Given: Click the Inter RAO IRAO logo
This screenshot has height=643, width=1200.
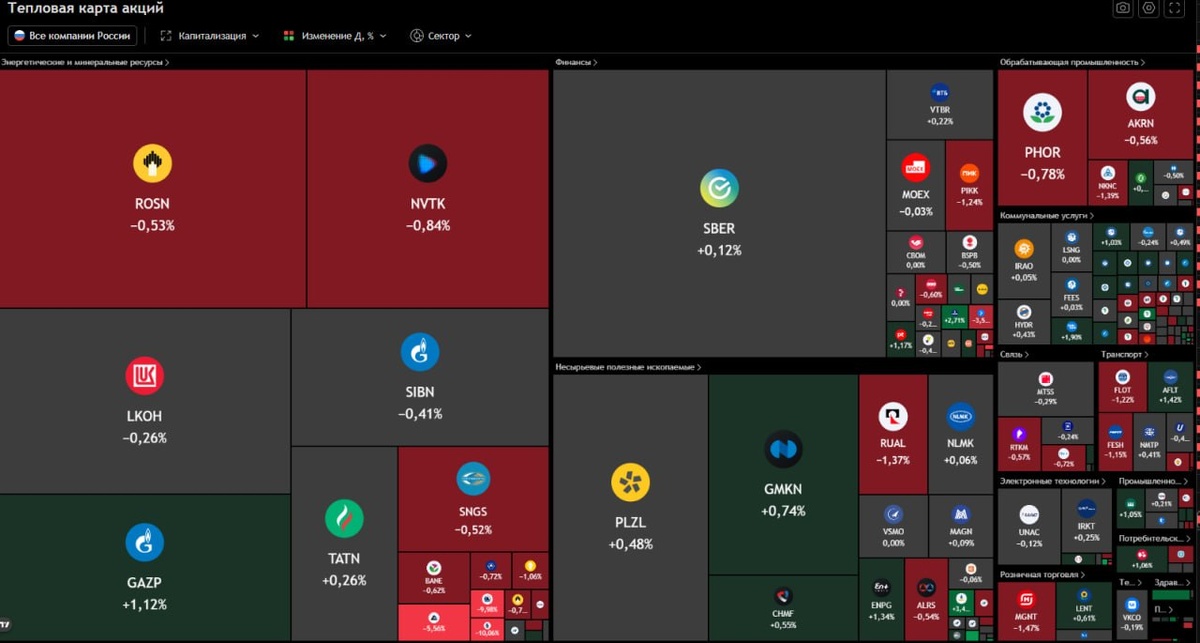Looking at the screenshot, I should (x=1024, y=249).
